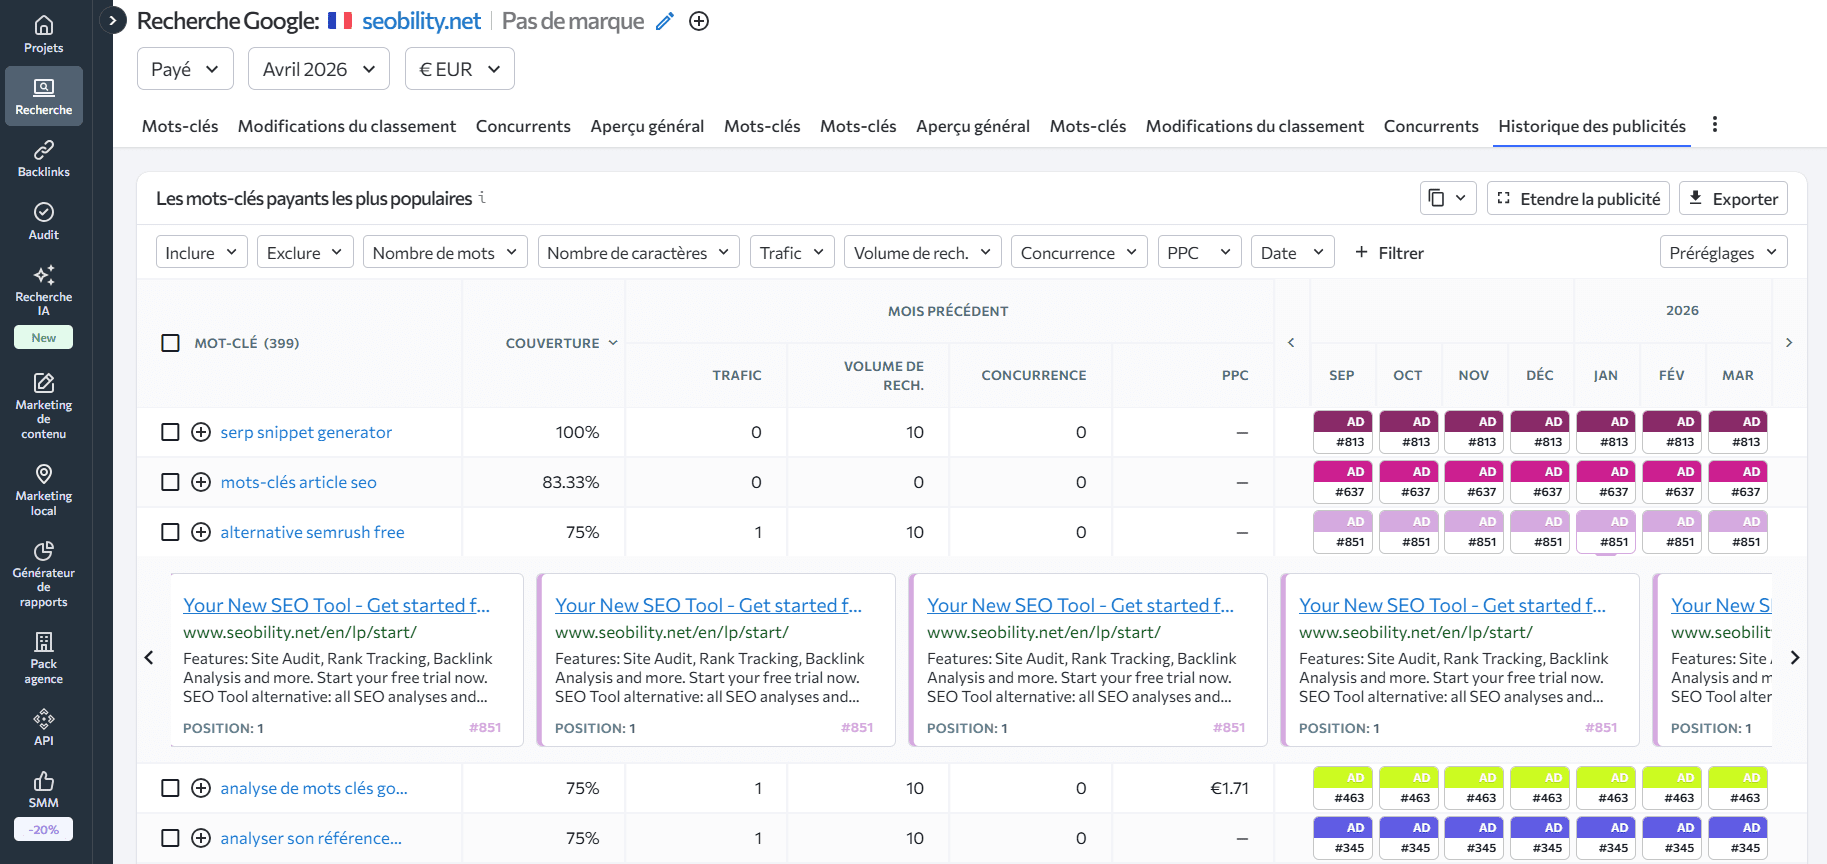Add 'serp snippet generator' keyword plus icon
Viewport: 1827px width, 864px height.
(201, 432)
